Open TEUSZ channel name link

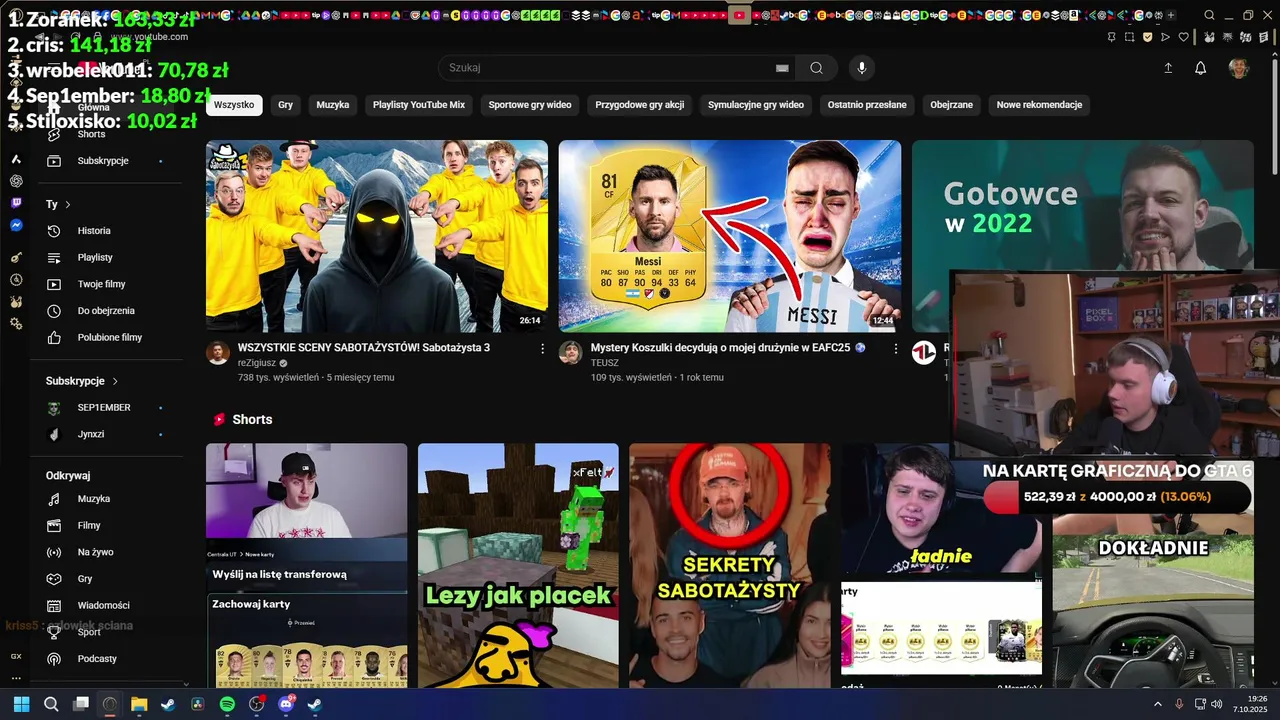point(605,363)
